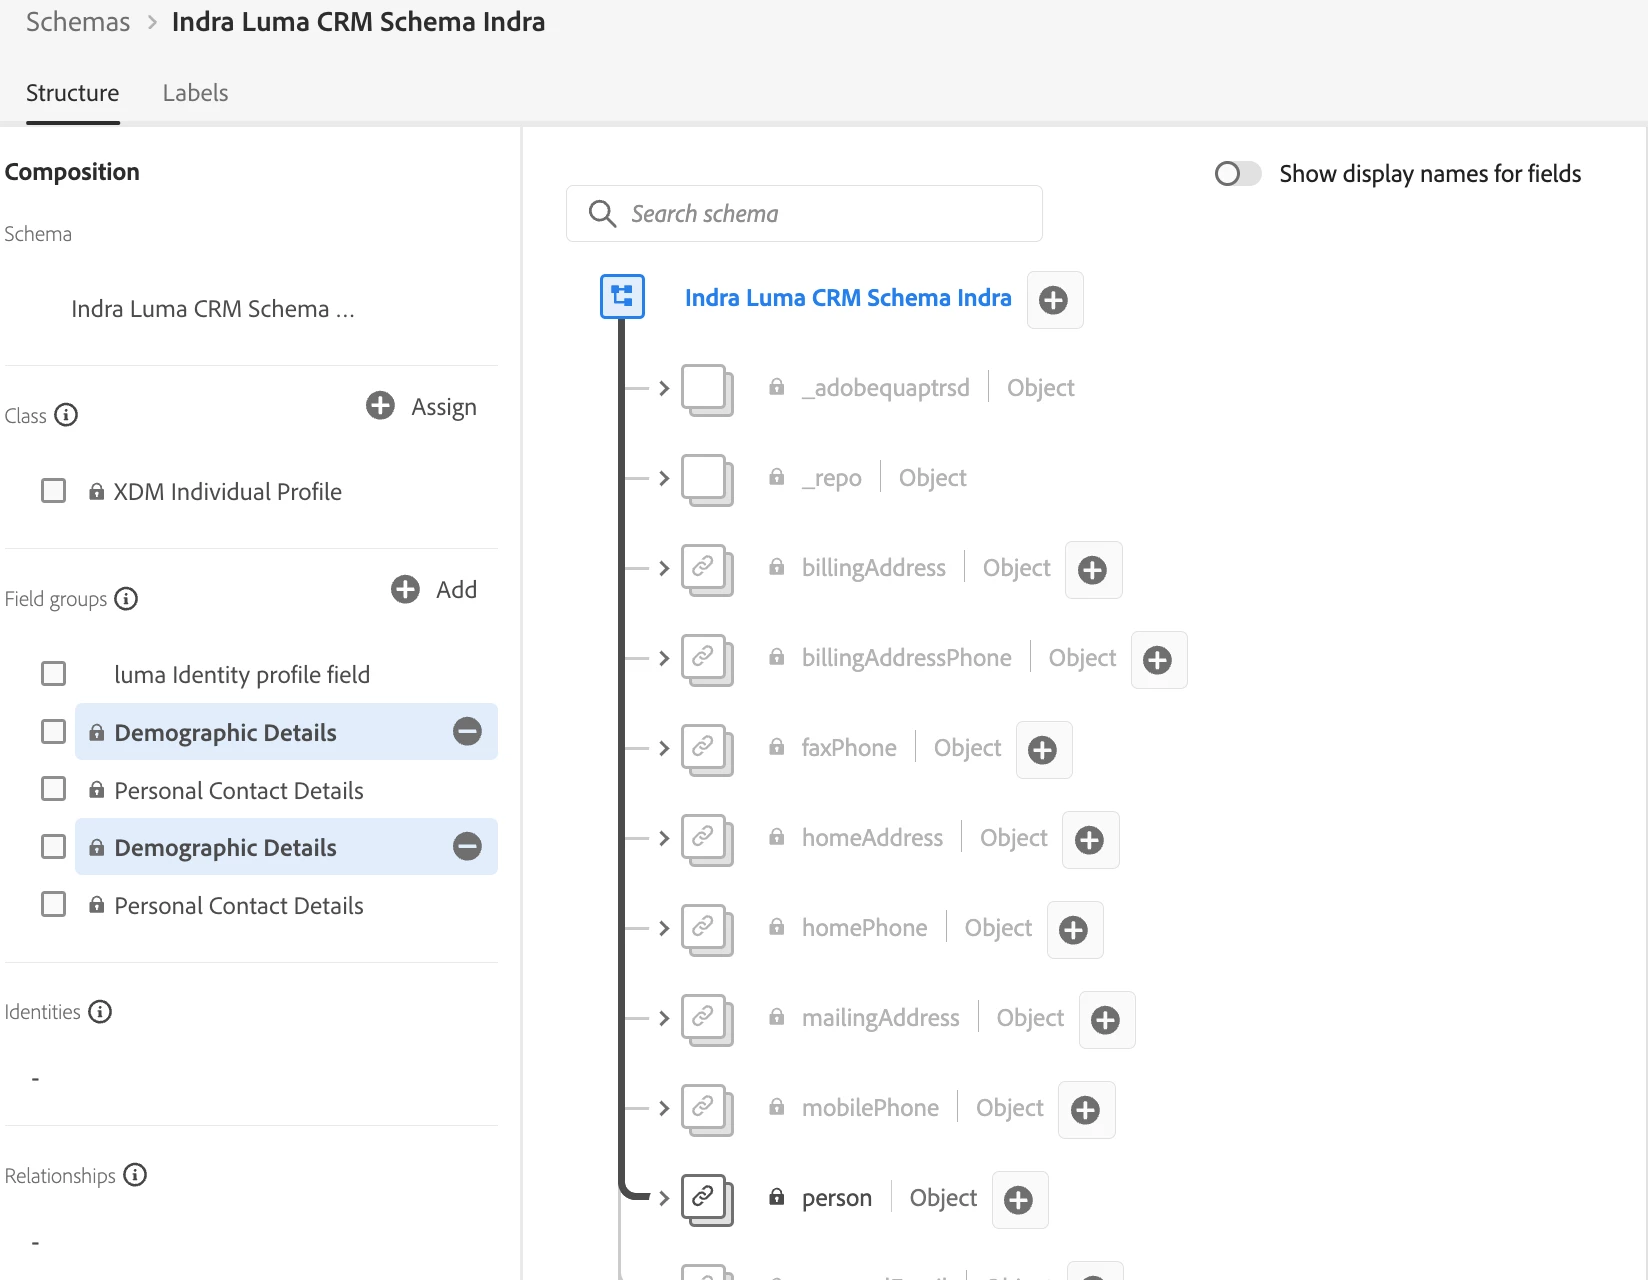This screenshot has width=1648, height=1280.
Task: Click plus icon next to homeAddress
Action: click(1090, 840)
